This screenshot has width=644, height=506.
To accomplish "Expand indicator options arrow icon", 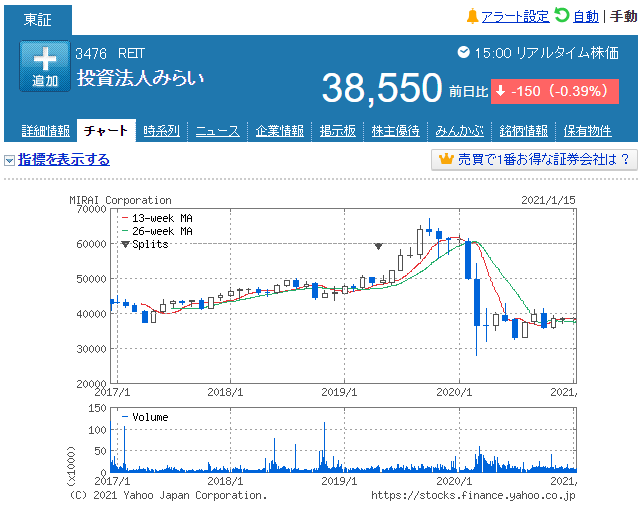I will [x=9, y=160].
